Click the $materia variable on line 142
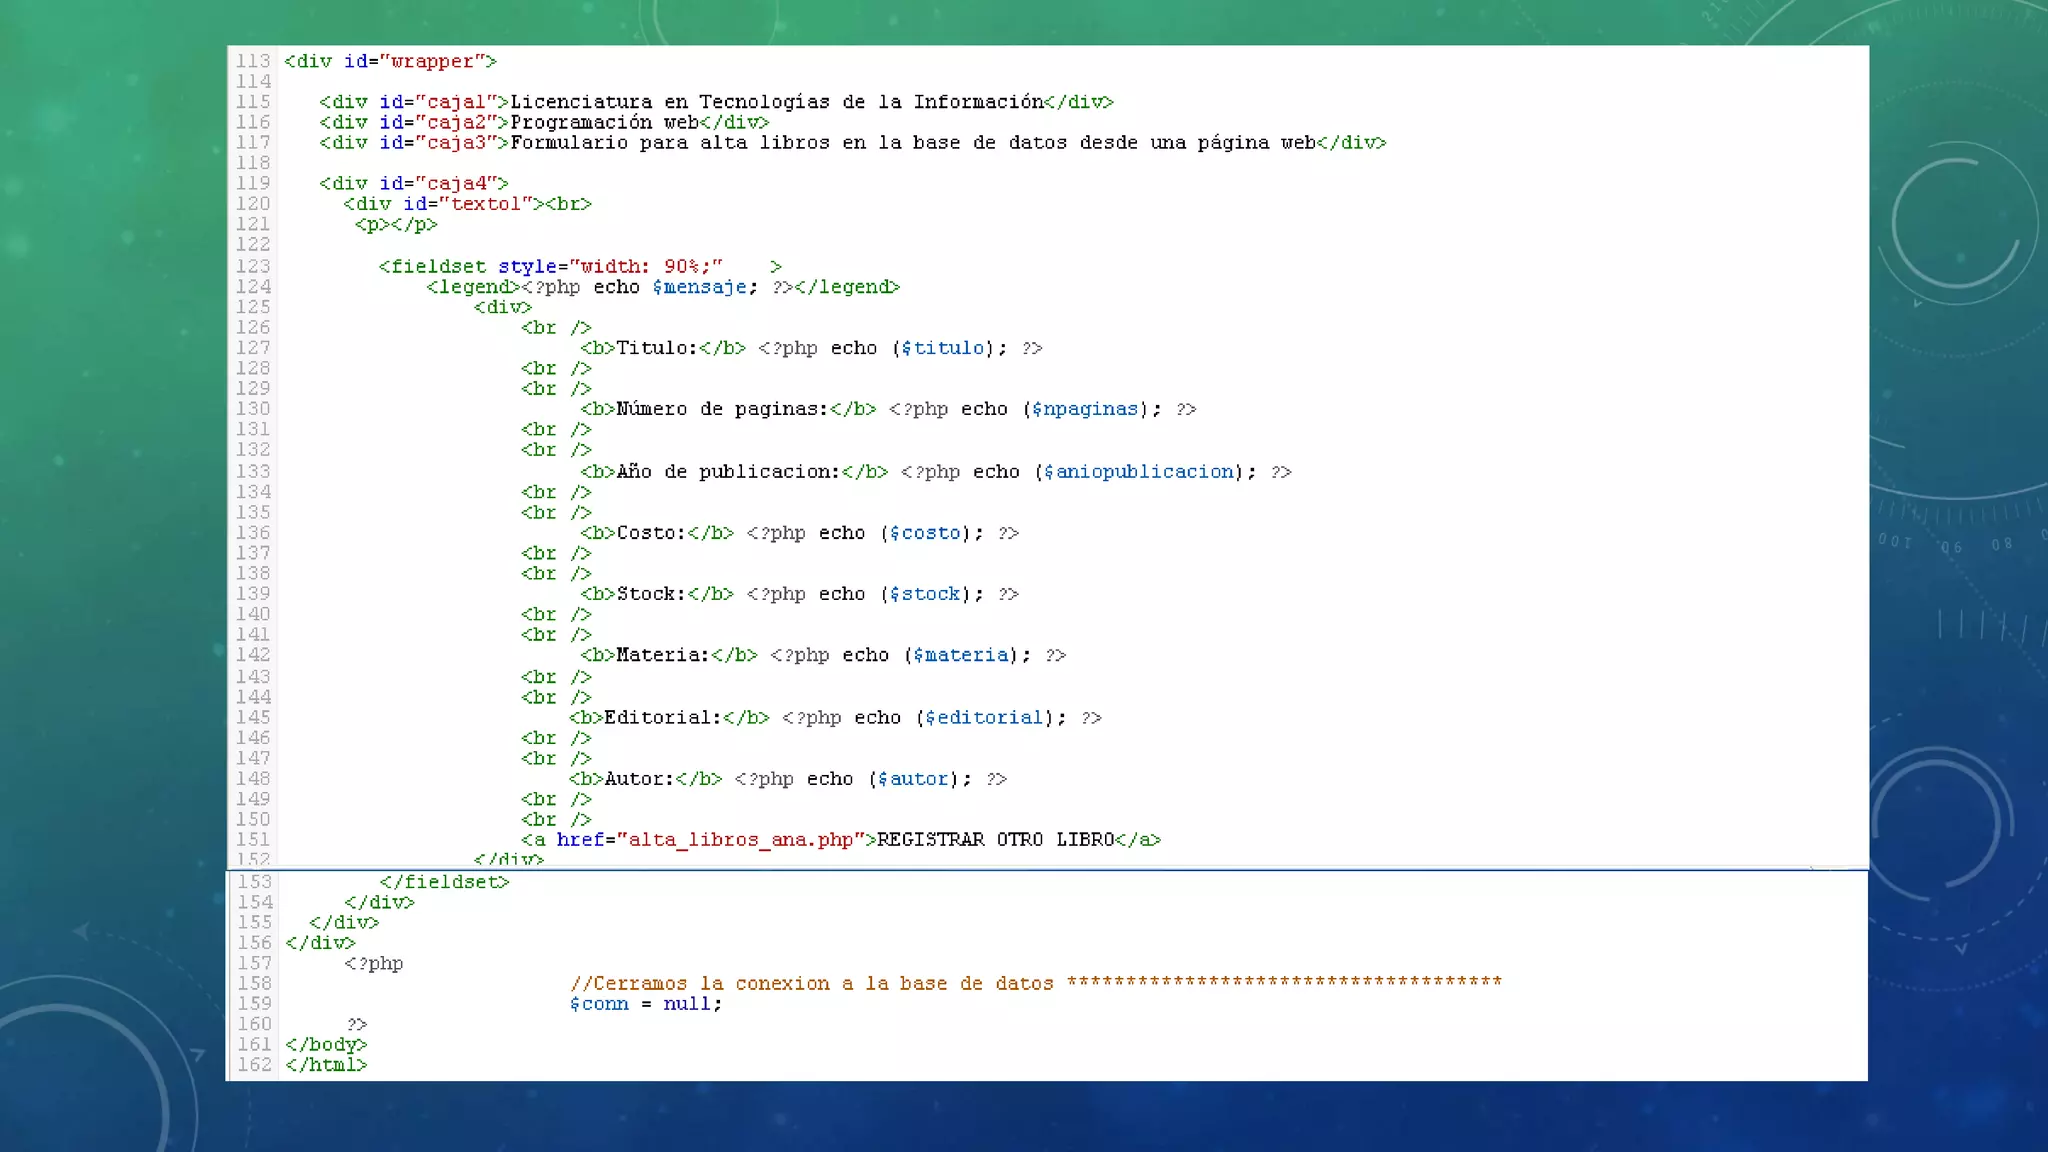This screenshot has width=2048, height=1152. click(x=961, y=655)
